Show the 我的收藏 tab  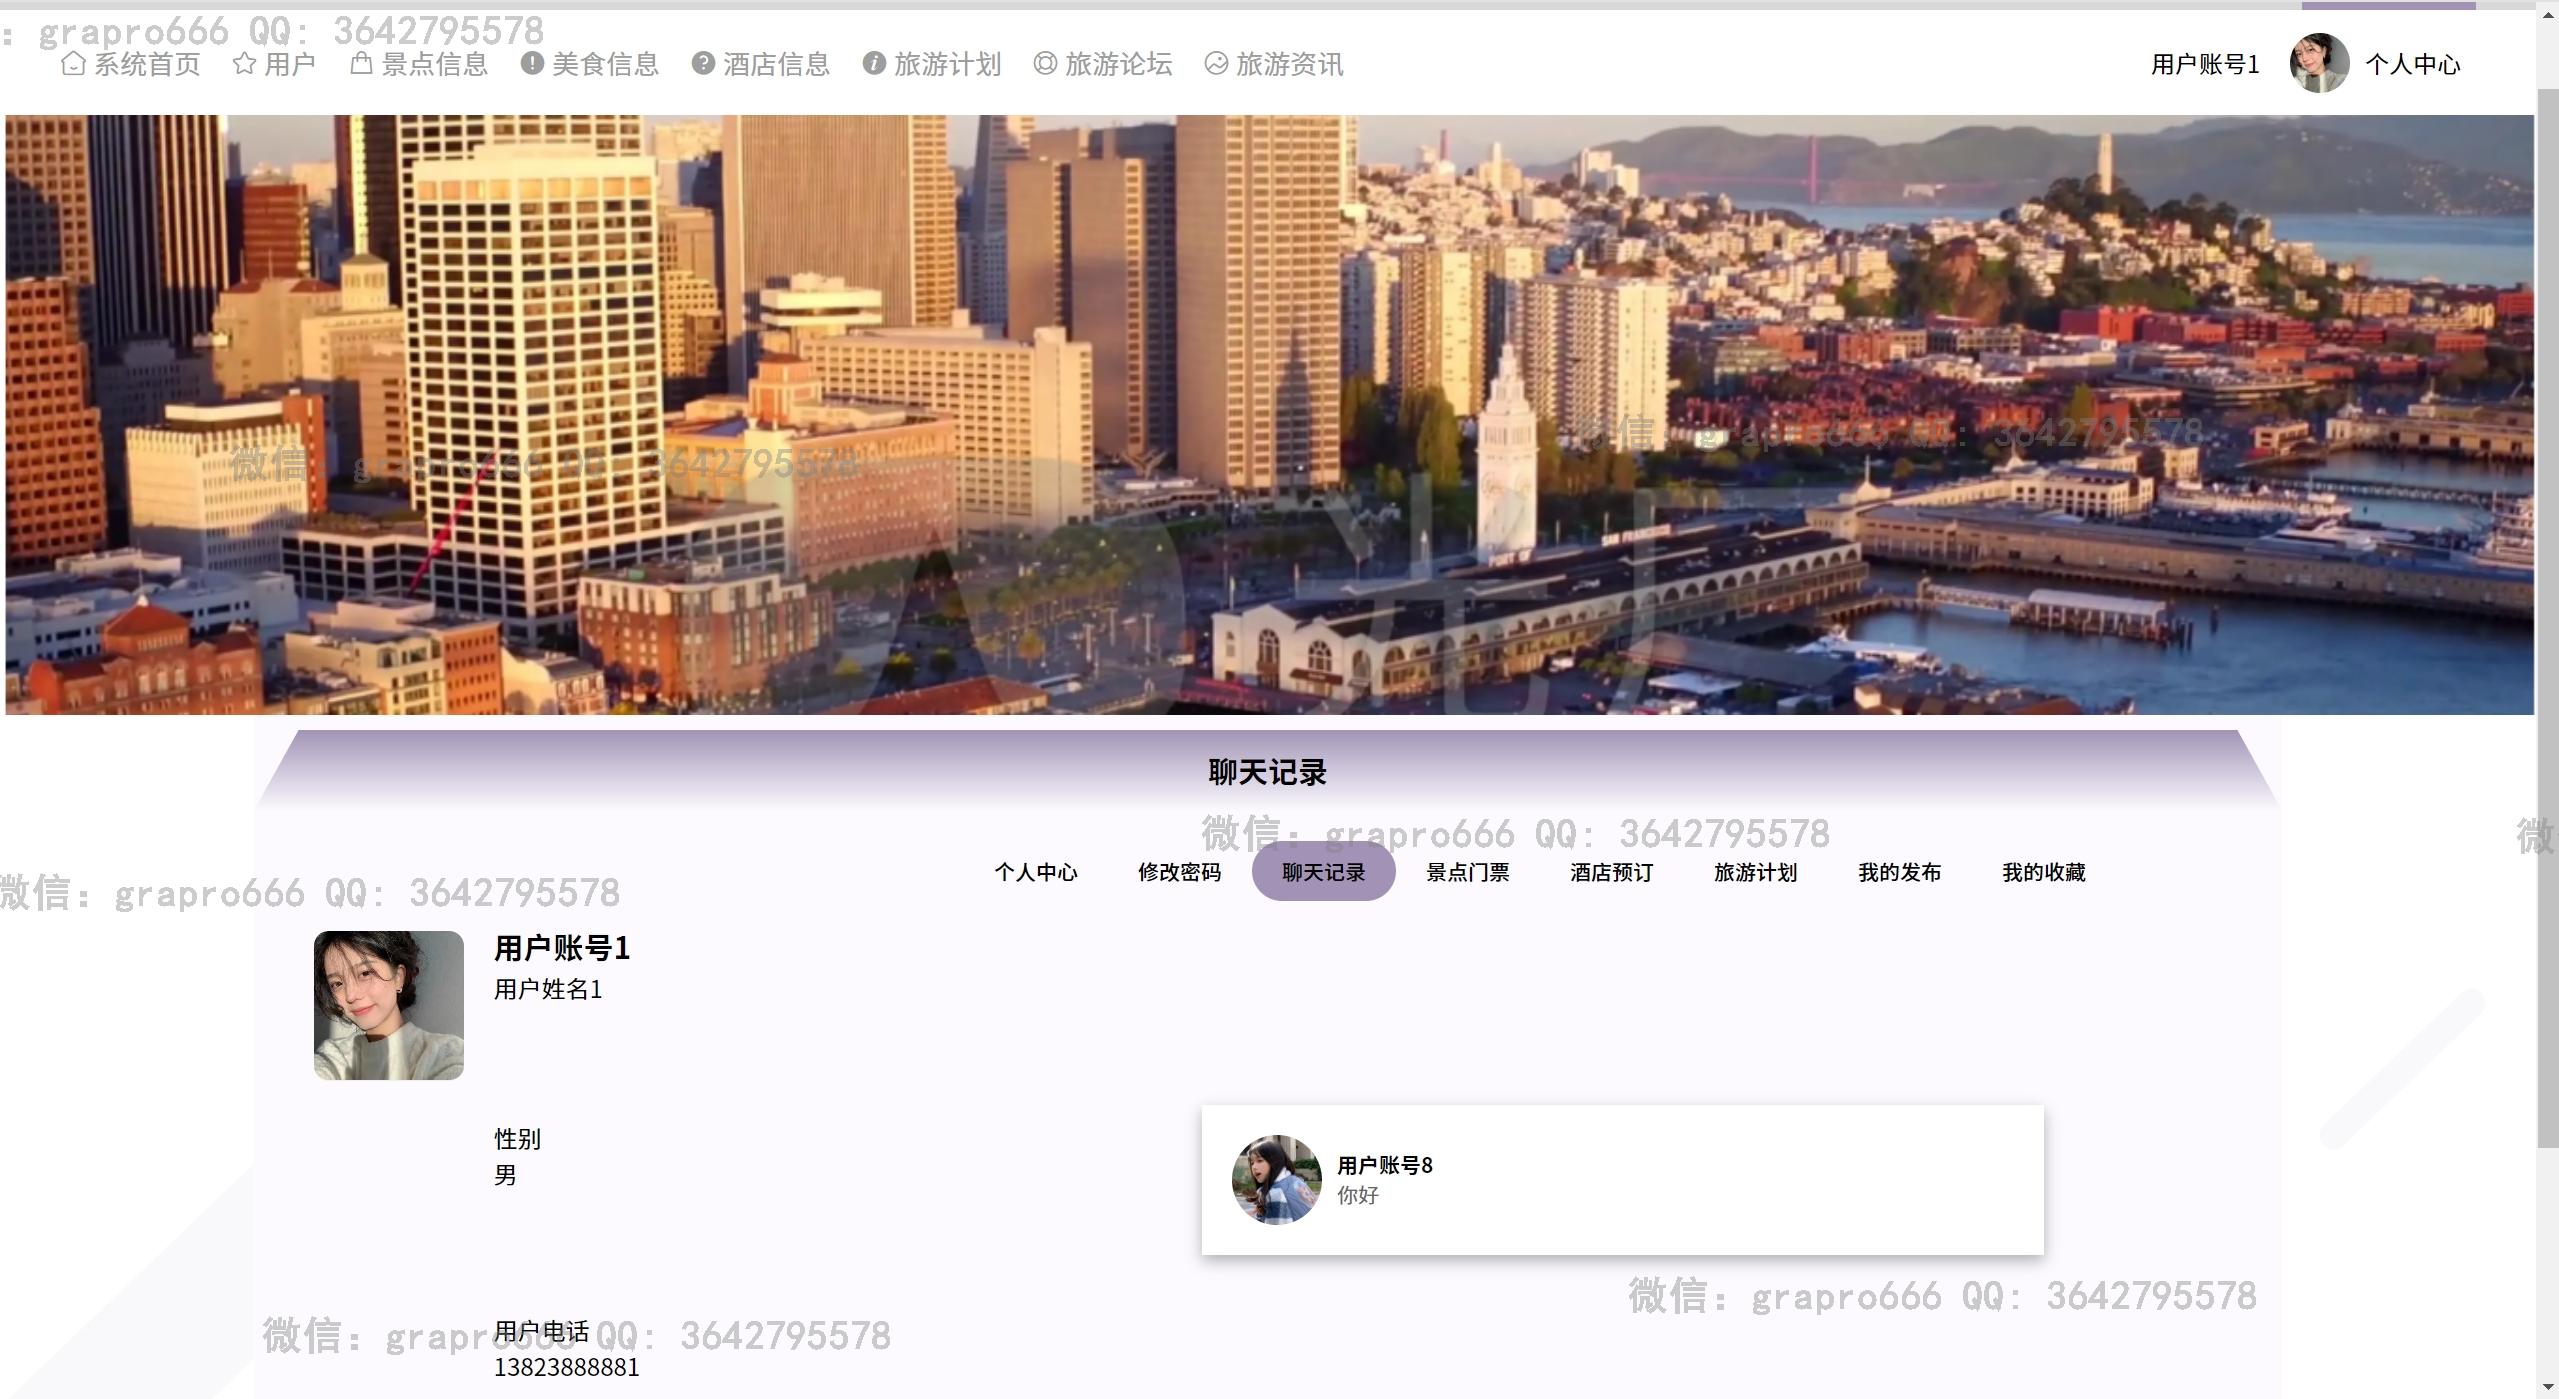click(x=2043, y=872)
